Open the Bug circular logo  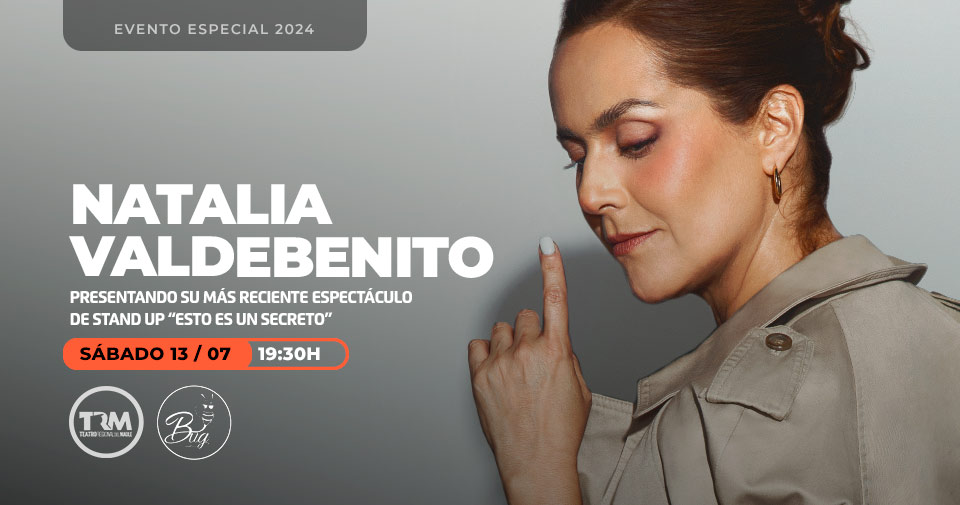pyautogui.click(x=194, y=422)
